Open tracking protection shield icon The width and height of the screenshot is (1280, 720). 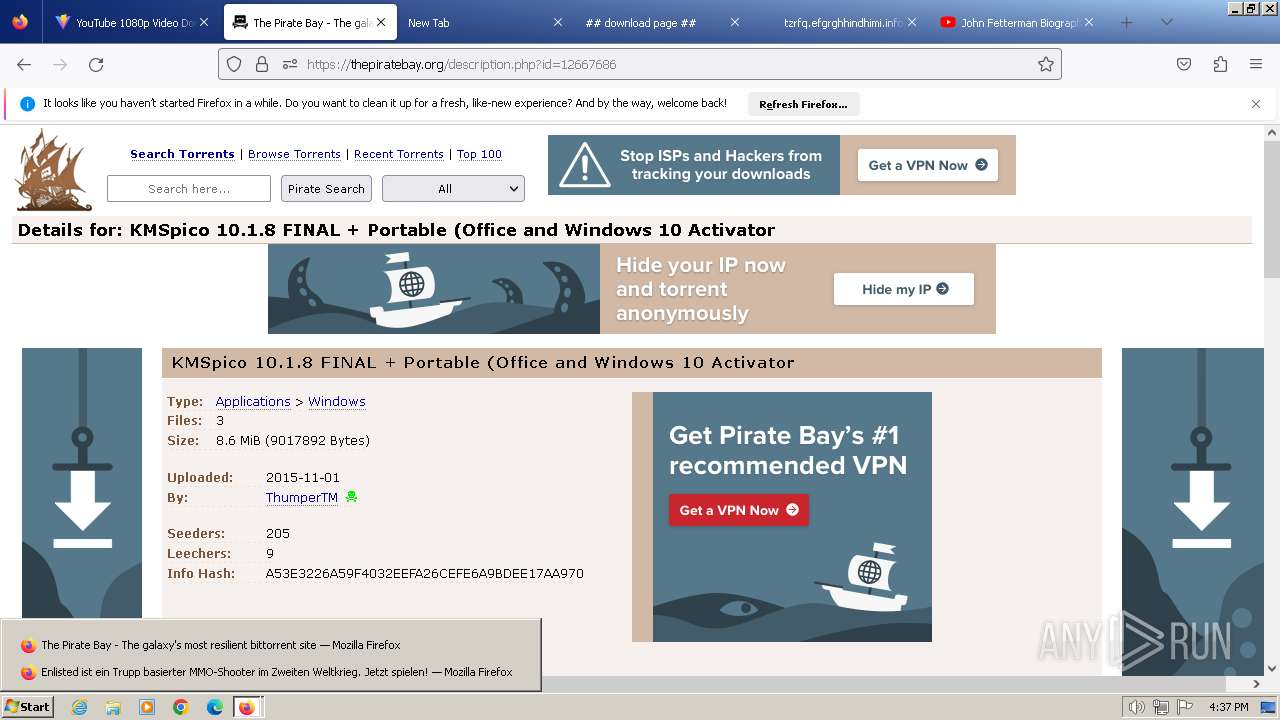coord(234,64)
